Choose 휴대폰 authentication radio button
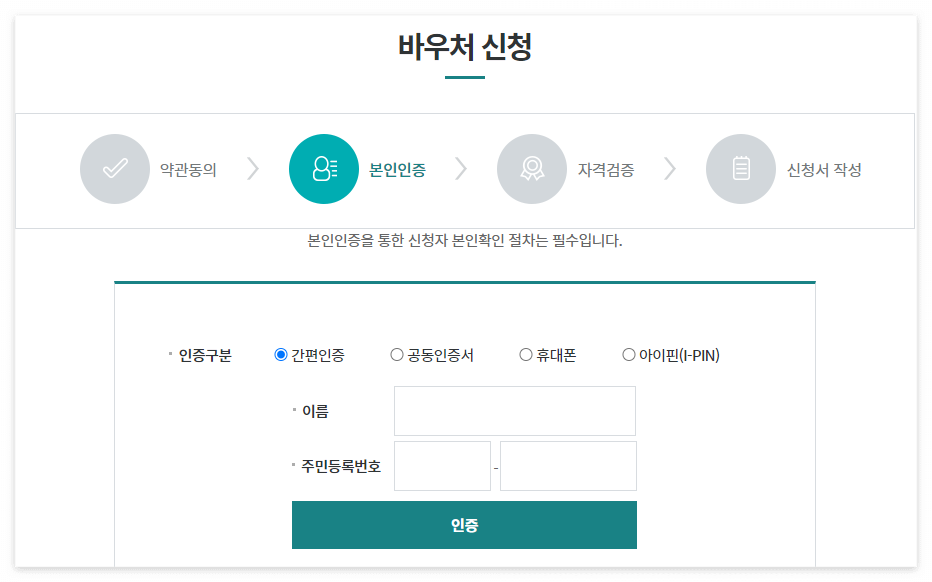Screen dimensions: 932x582 click(525, 355)
